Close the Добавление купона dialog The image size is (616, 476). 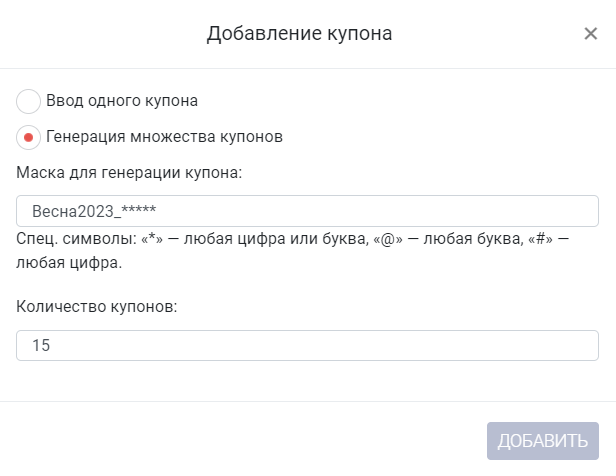tap(590, 34)
